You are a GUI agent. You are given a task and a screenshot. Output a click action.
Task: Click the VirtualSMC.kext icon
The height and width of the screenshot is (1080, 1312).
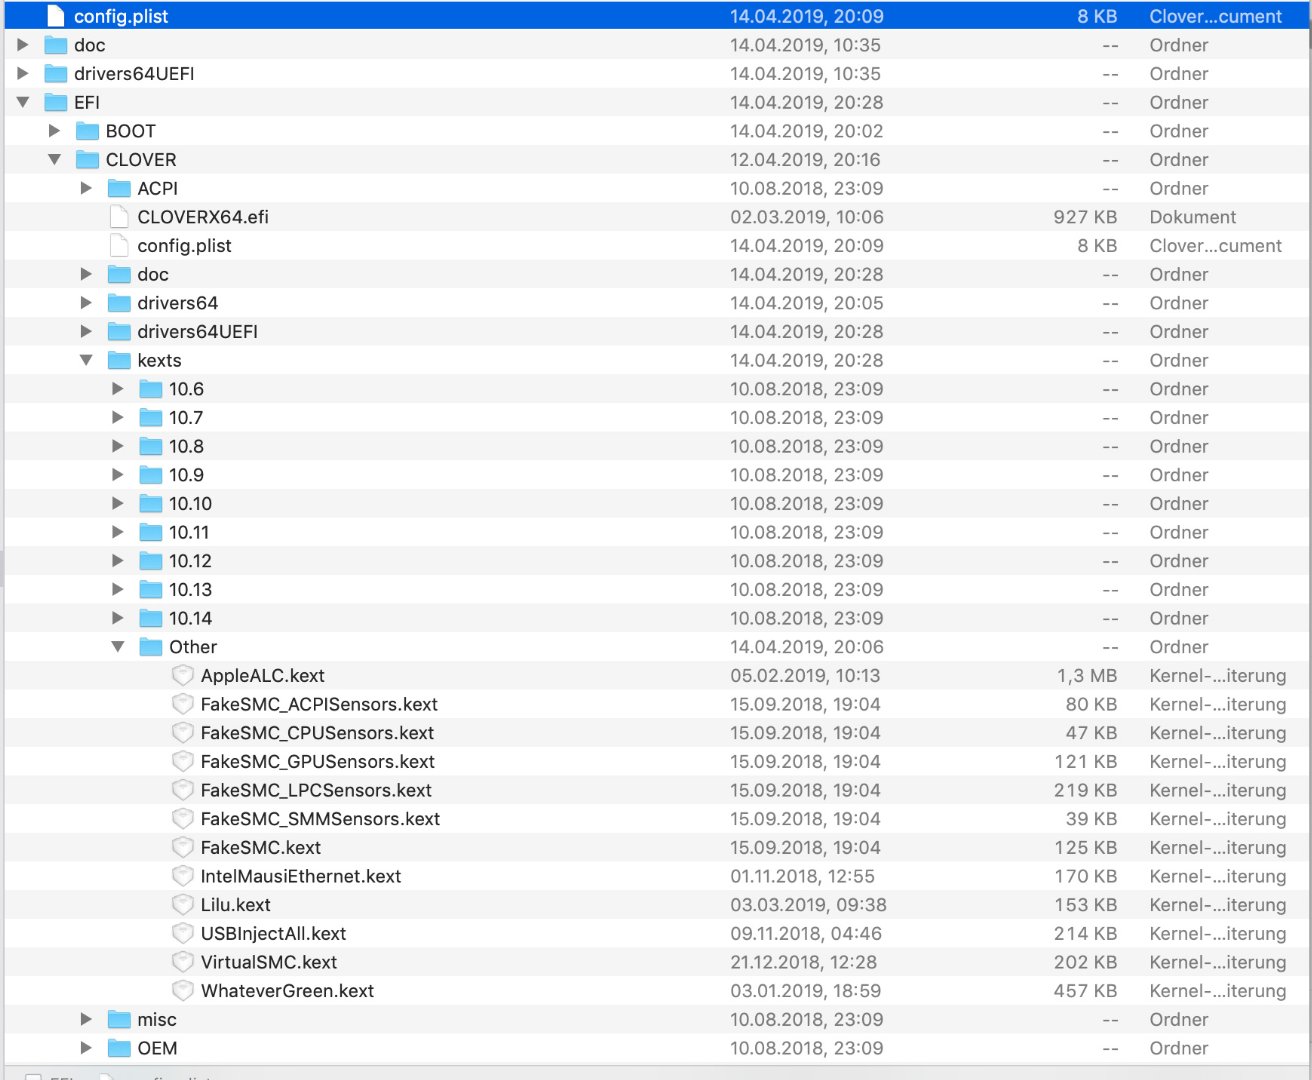click(x=182, y=962)
